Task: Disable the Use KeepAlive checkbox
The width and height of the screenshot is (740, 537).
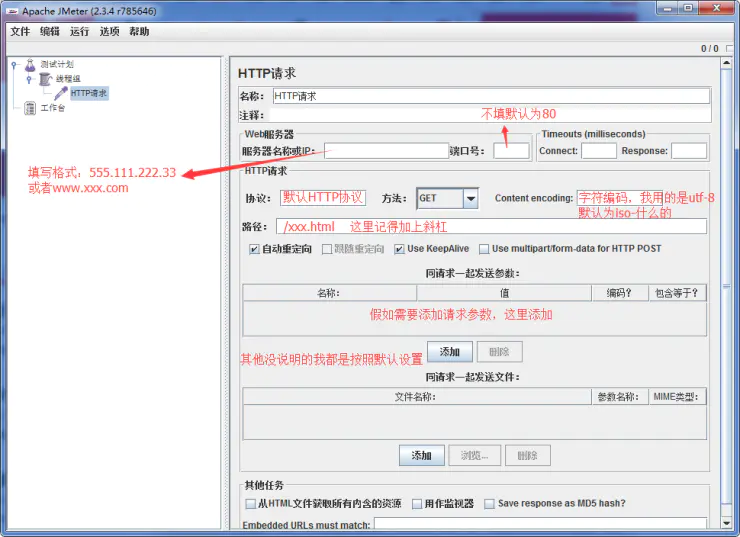Action: coord(399,249)
